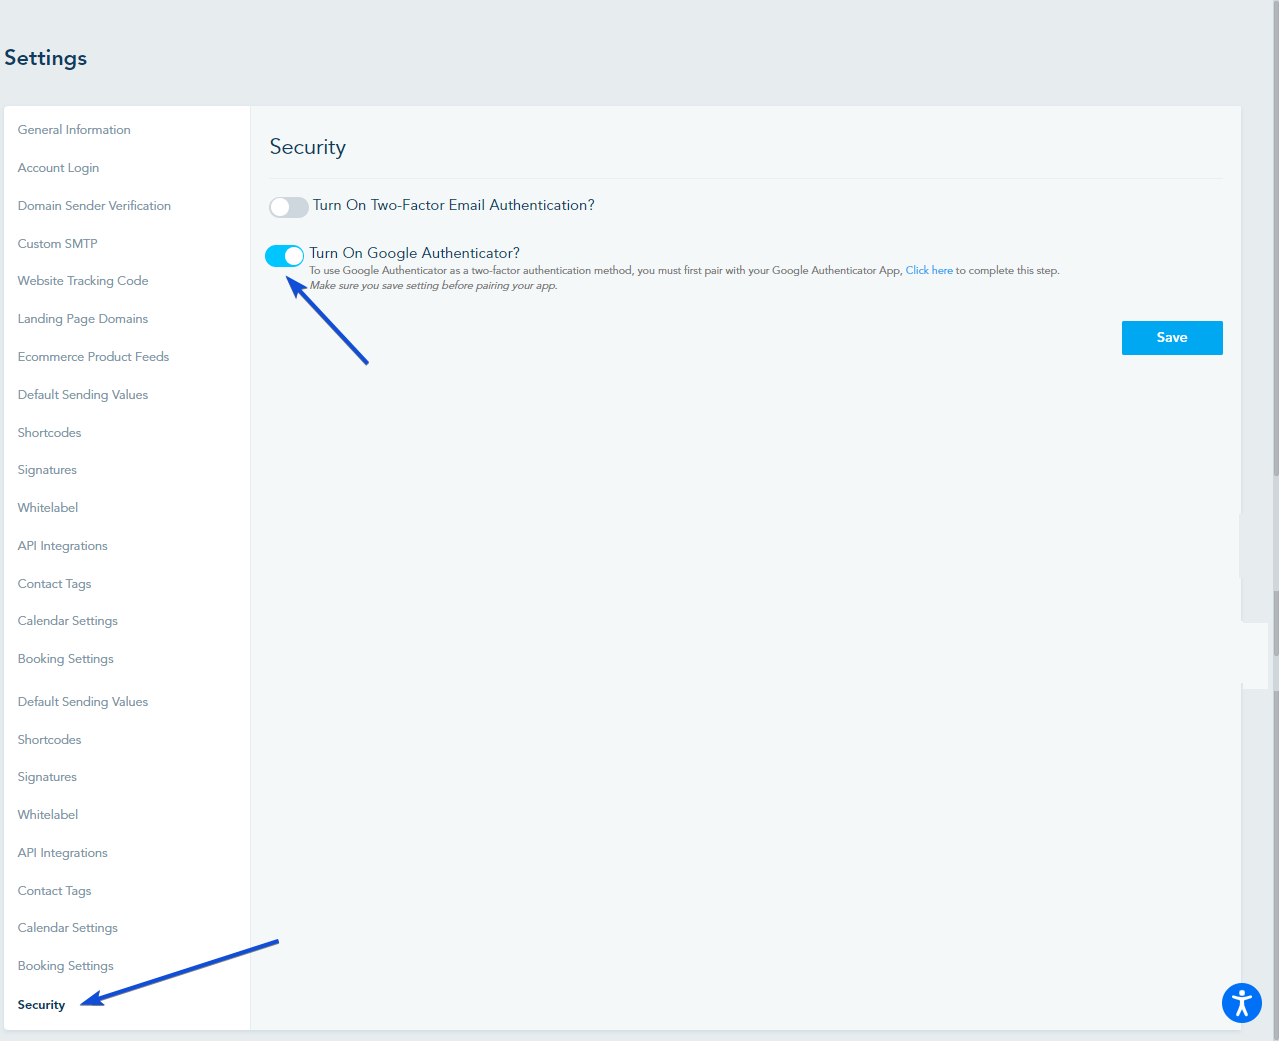
Task: Select first Contact Tags entry
Action: pyautogui.click(x=54, y=584)
